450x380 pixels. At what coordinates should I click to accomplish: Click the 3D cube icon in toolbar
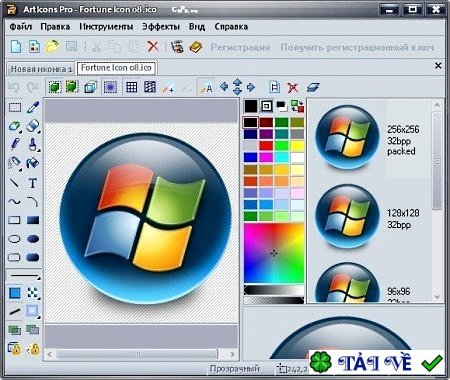tap(90, 87)
